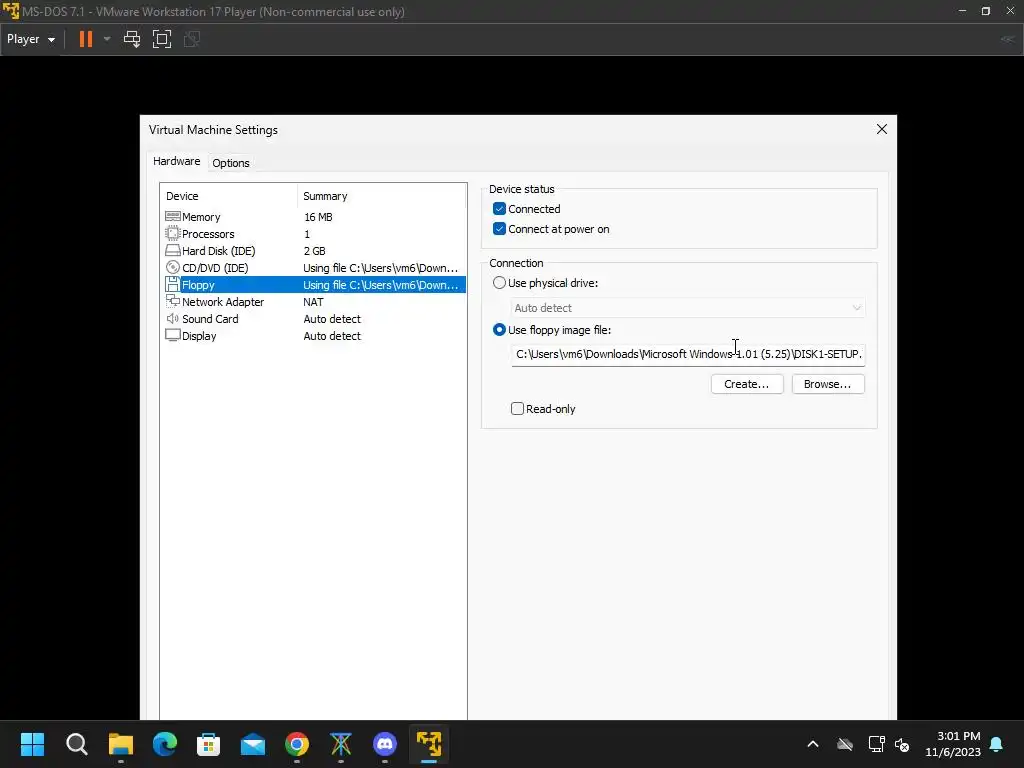1024x768 pixels.
Task: Open the Windows Start menu
Action: 32,744
